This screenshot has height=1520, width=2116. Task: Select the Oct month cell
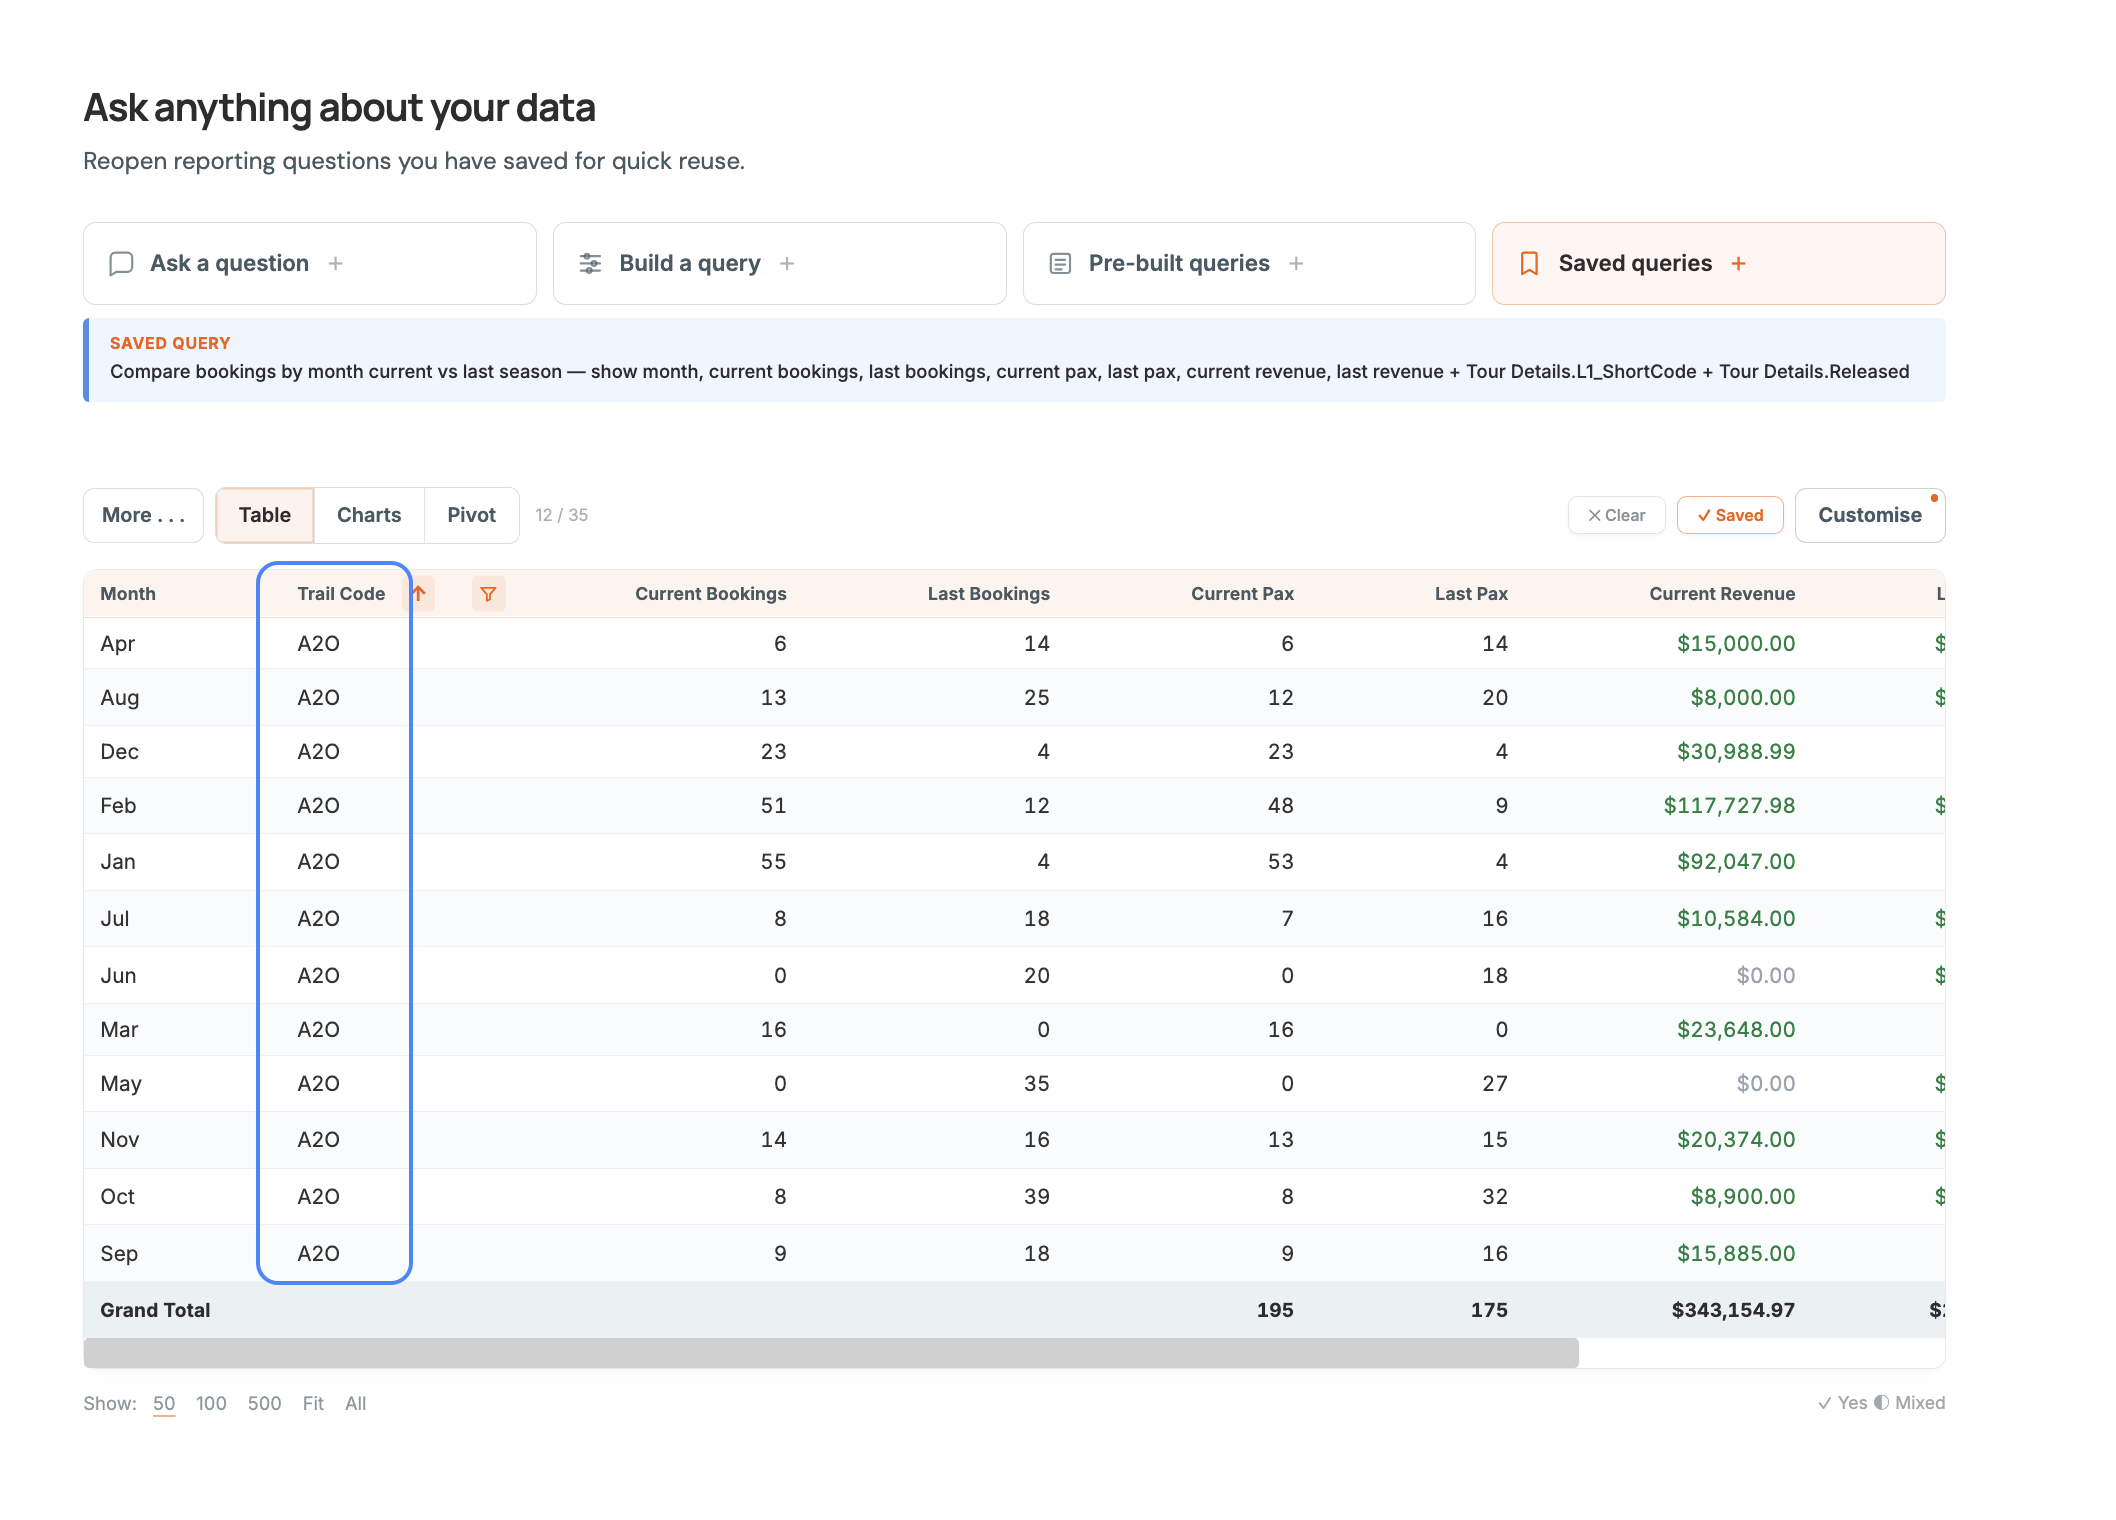point(118,1197)
